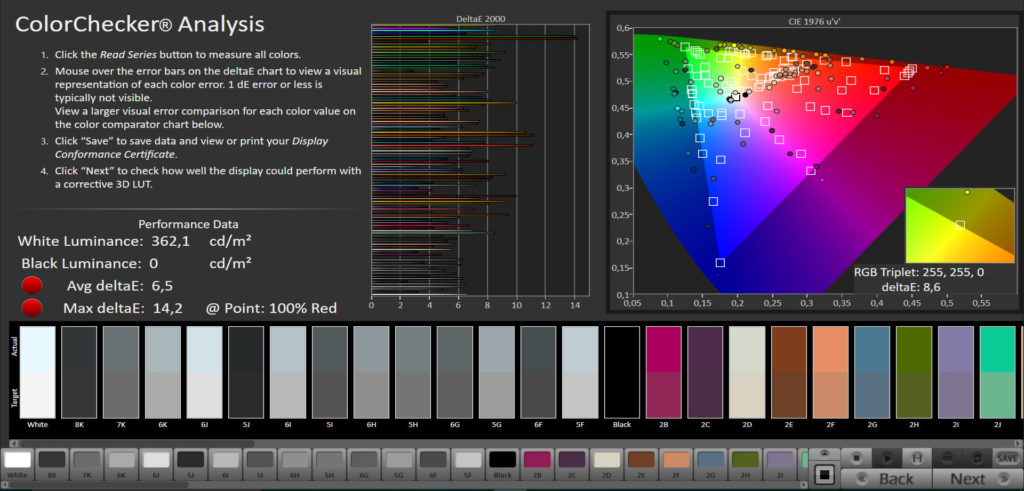
Task: Select the lavender 2I patch in selector strip
Action: pos(780,463)
